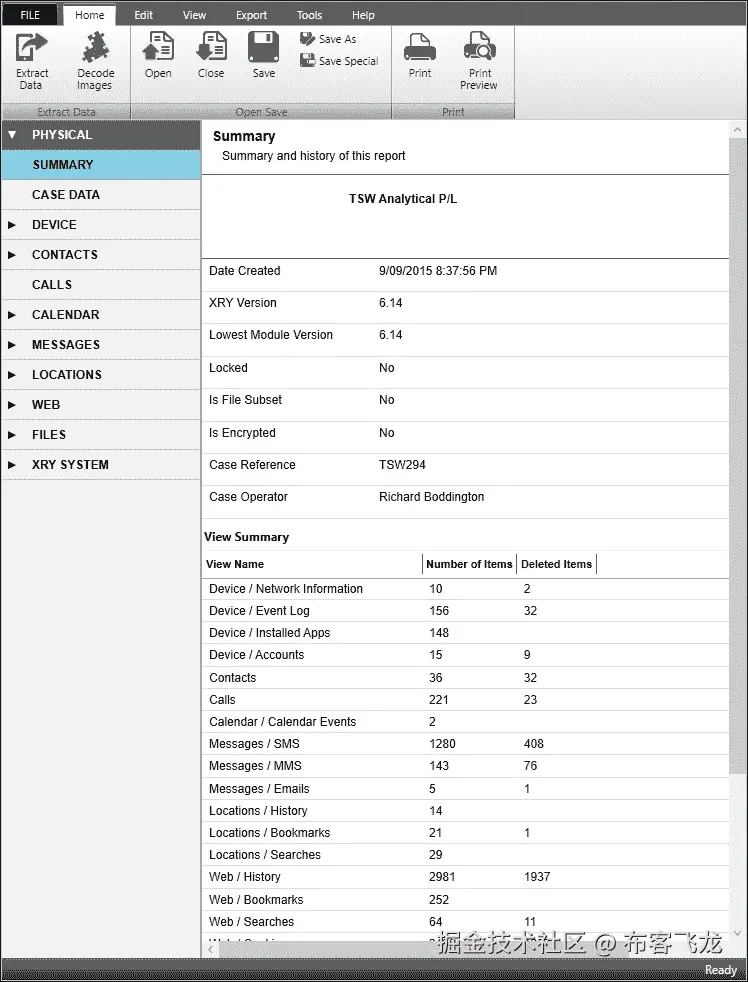Expand the MESSAGES node arrow
The image size is (748, 982).
(12, 345)
